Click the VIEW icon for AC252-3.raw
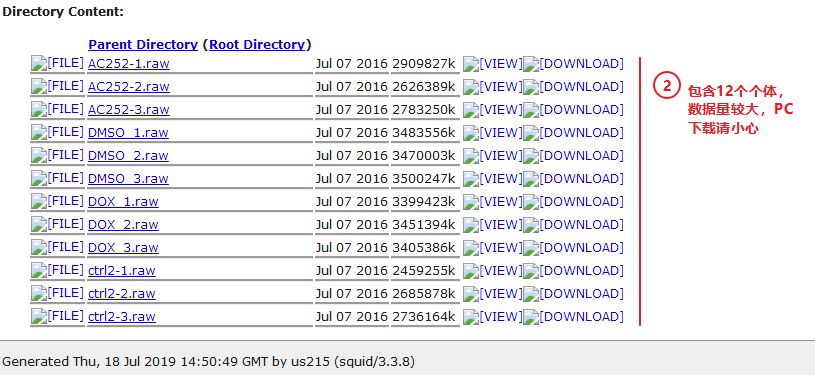Screen dimensions: 815x375 coord(493,110)
